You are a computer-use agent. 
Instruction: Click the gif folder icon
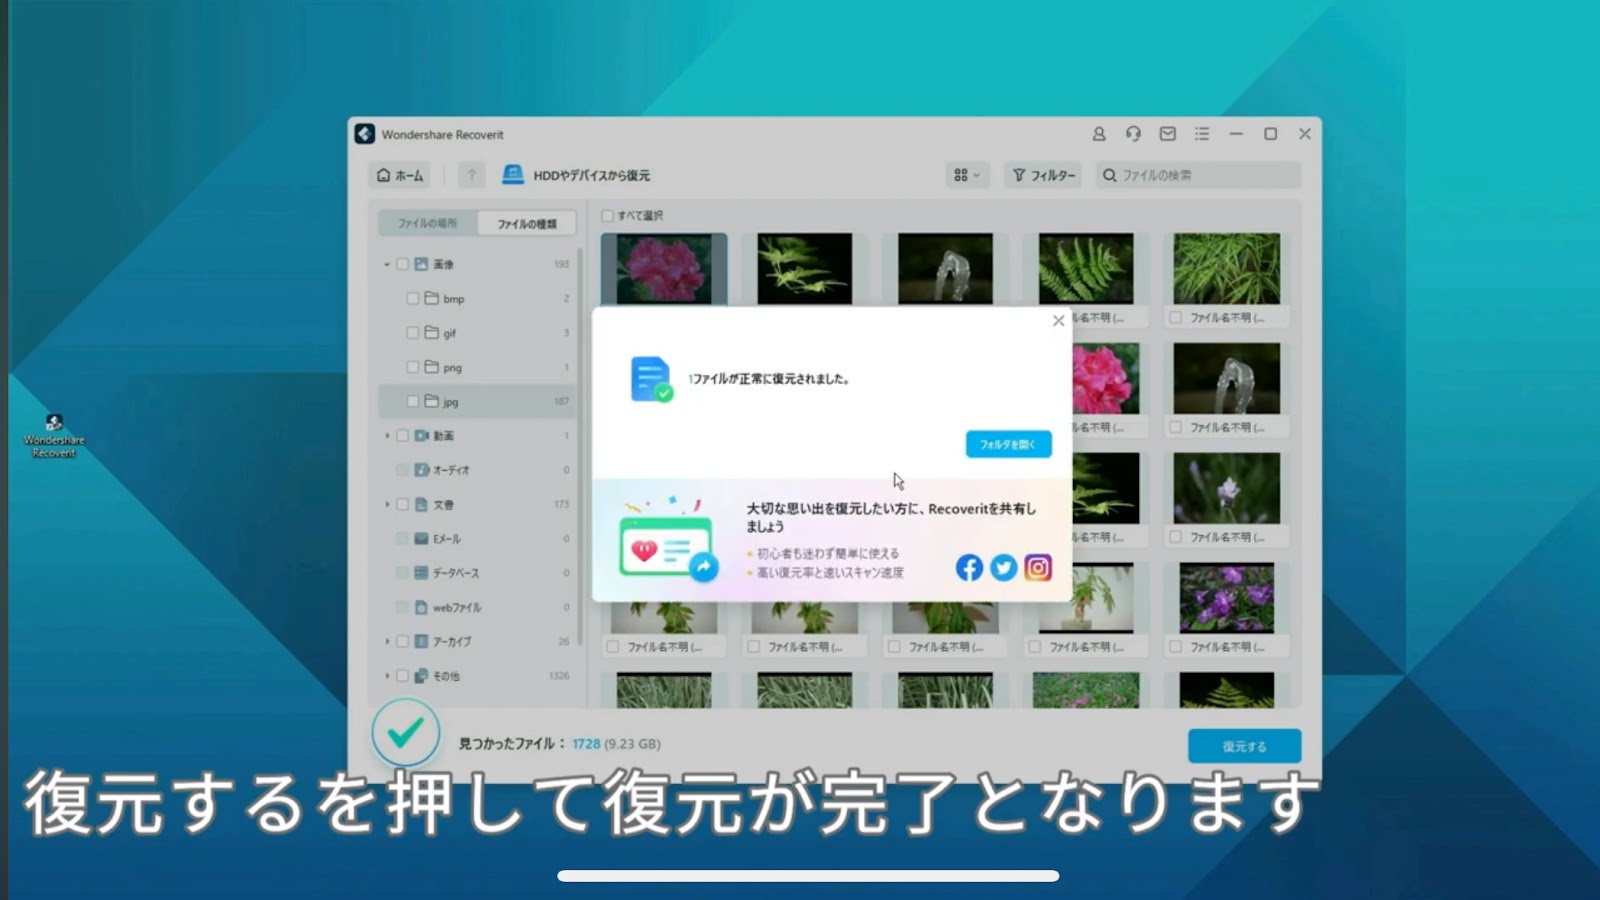point(432,332)
